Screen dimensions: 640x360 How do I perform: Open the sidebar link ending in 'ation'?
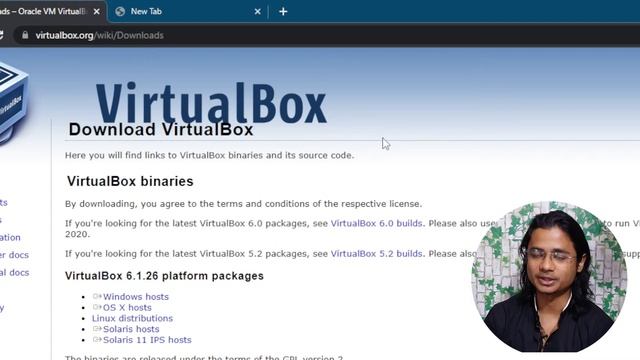tap(10, 237)
